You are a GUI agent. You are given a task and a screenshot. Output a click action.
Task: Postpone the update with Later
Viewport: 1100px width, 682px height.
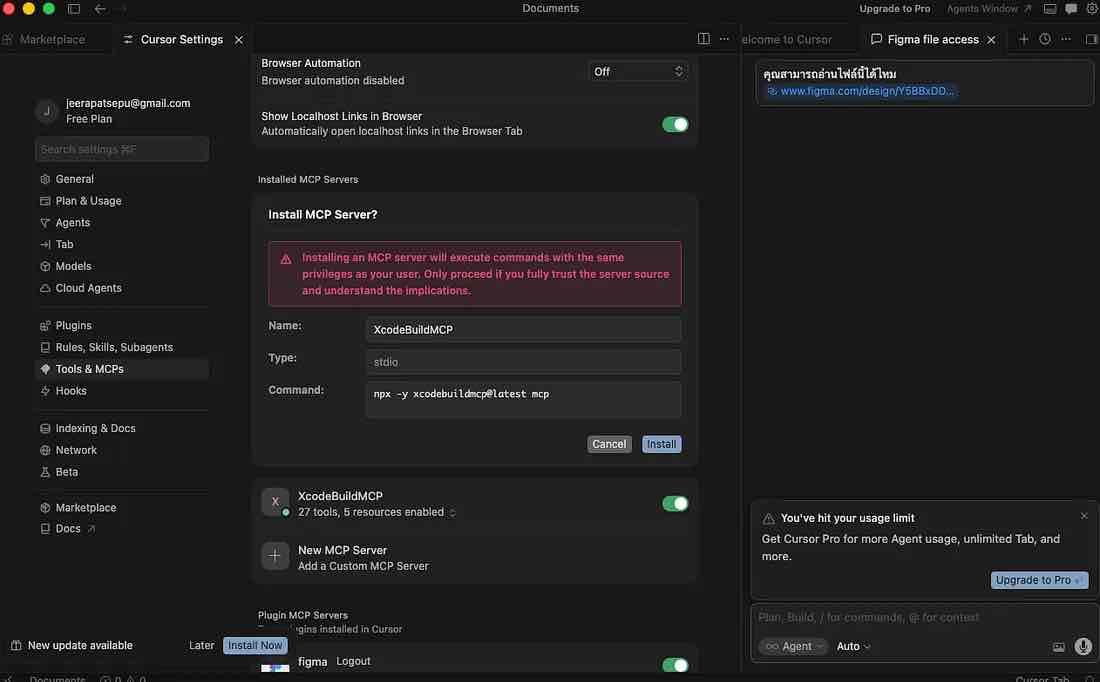pyautogui.click(x=201, y=646)
